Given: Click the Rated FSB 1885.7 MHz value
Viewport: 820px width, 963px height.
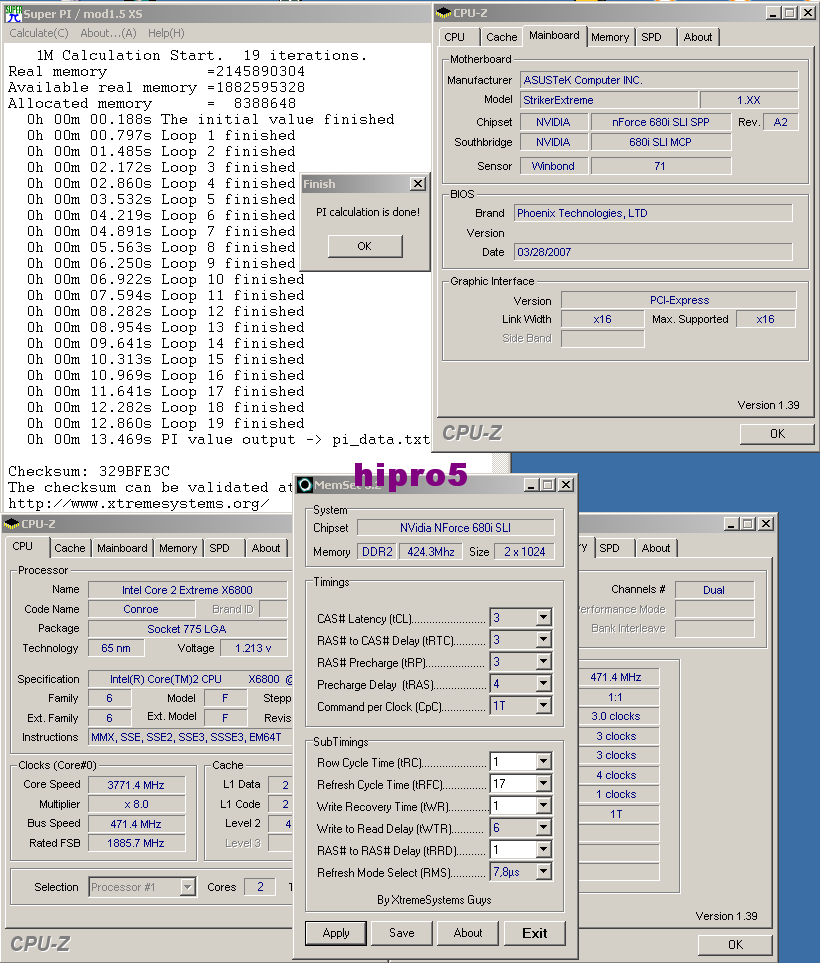Looking at the screenshot, I should 137,843.
